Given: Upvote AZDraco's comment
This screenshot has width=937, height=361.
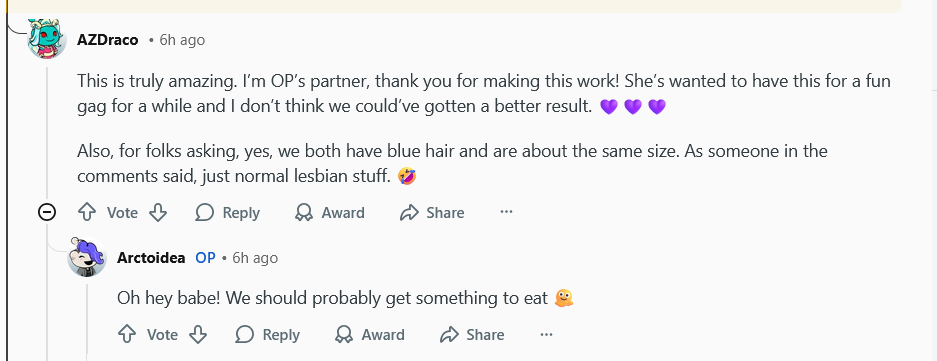Looking at the screenshot, I should [x=87, y=213].
